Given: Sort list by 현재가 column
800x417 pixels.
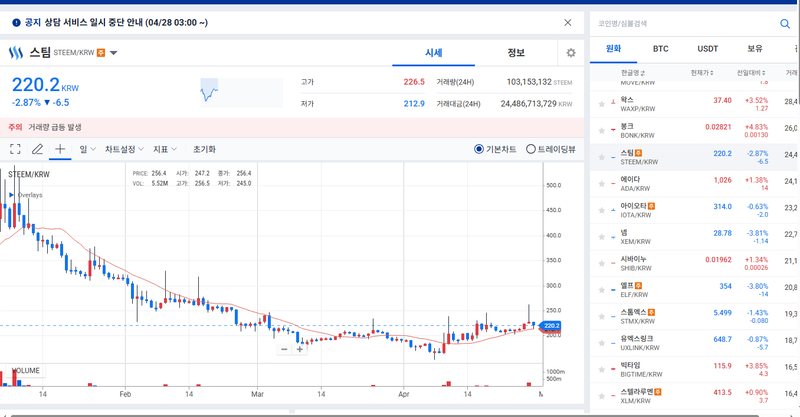Looking at the screenshot, I should pos(702,73).
